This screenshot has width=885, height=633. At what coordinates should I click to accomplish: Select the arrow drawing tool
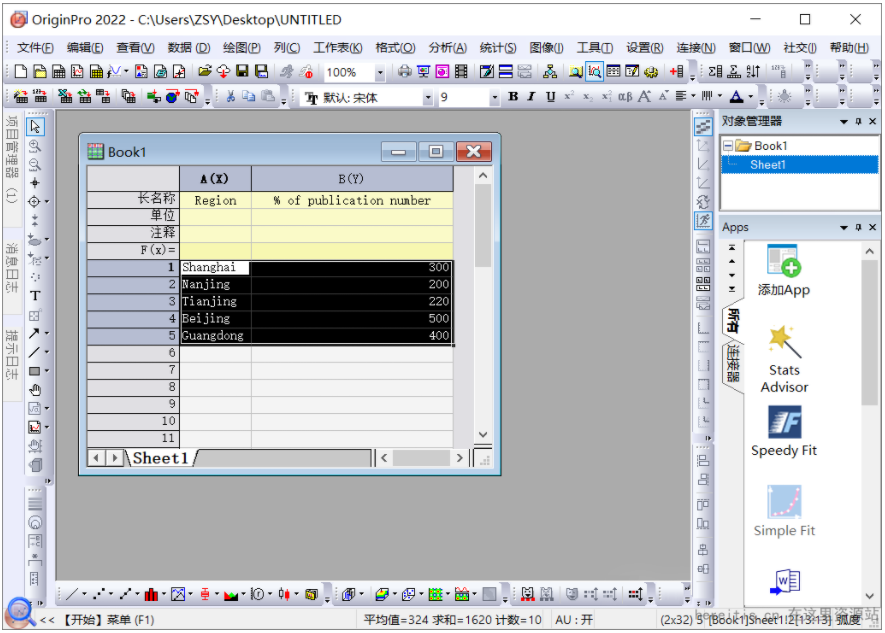point(34,333)
